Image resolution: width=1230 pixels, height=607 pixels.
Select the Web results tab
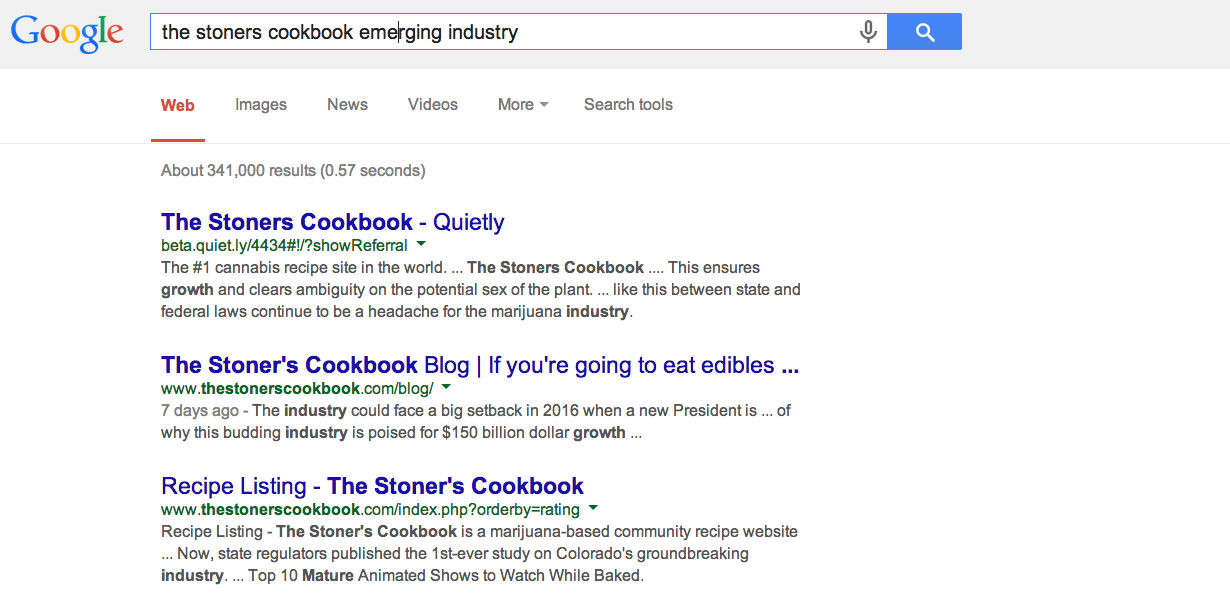point(178,105)
